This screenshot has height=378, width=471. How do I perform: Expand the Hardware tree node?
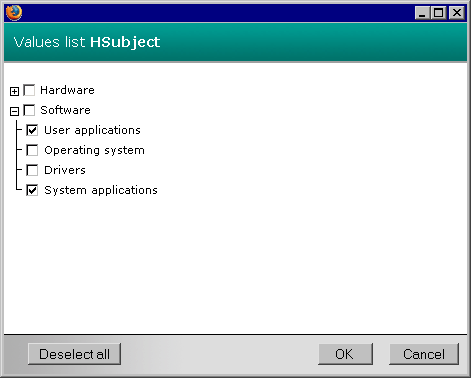point(14,91)
